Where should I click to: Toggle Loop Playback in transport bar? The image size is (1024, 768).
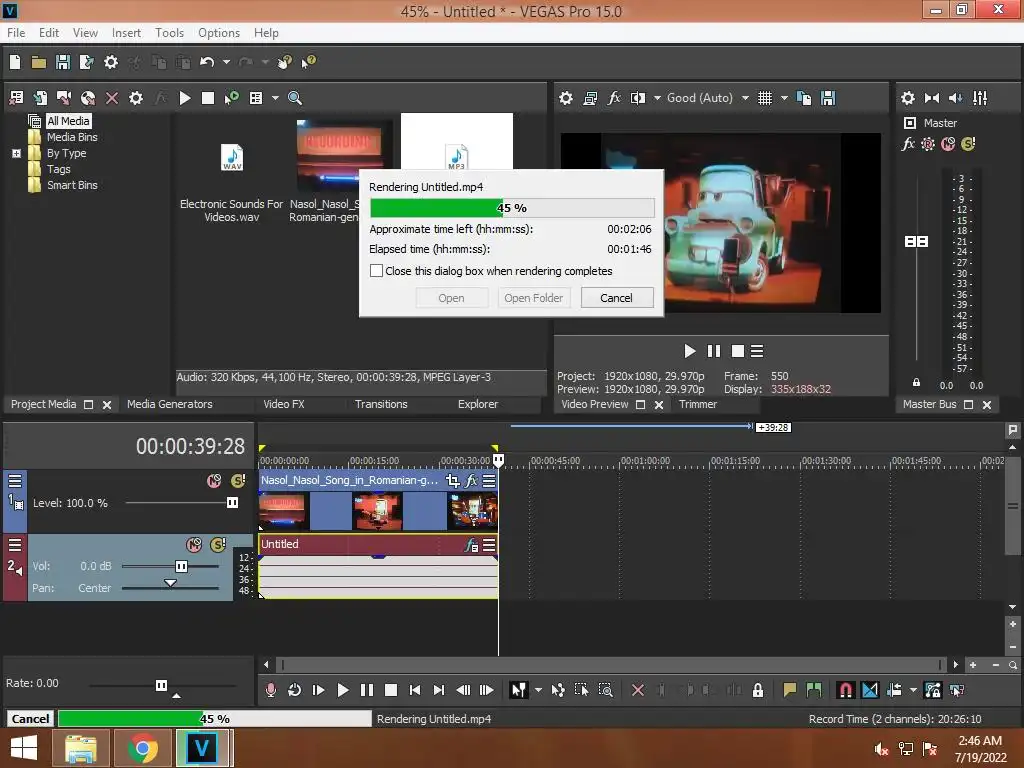pos(294,690)
